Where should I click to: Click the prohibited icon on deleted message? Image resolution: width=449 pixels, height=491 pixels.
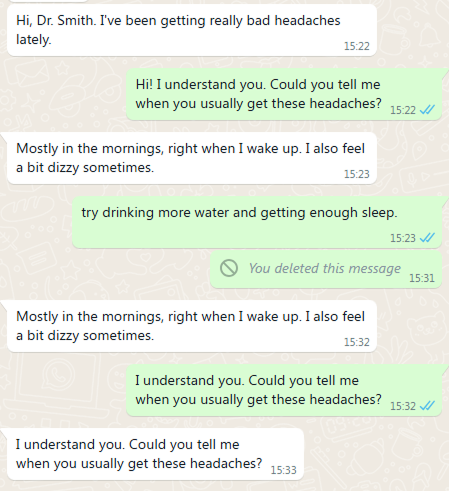[x=229, y=268]
